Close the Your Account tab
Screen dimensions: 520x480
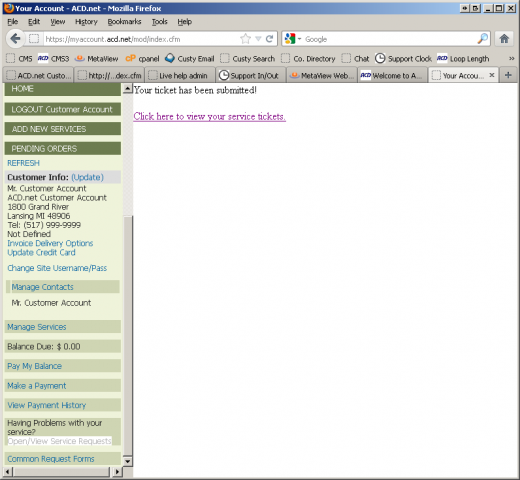(492, 75)
